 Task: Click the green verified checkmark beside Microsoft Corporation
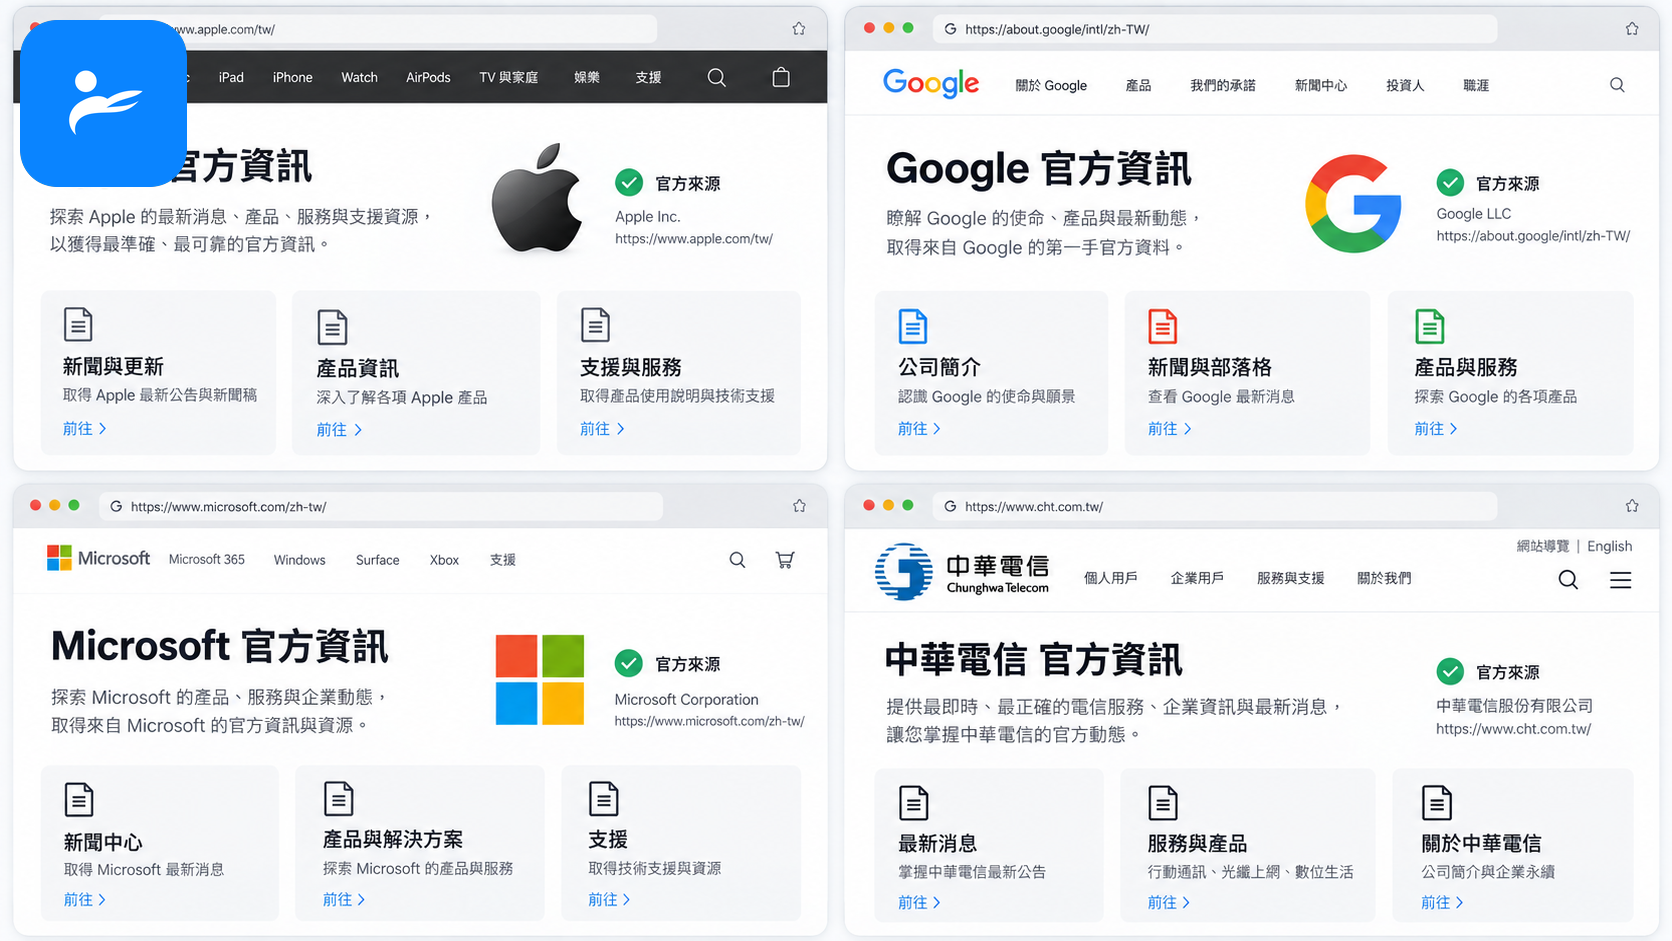tap(629, 663)
